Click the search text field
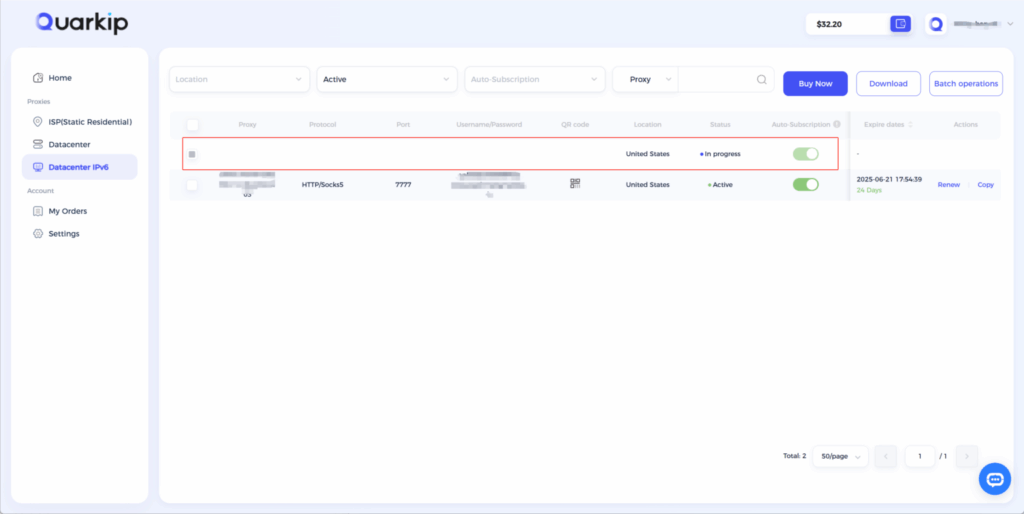Image resolution: width=1024 pixels, height=514 pixels. tap(716, 79)
